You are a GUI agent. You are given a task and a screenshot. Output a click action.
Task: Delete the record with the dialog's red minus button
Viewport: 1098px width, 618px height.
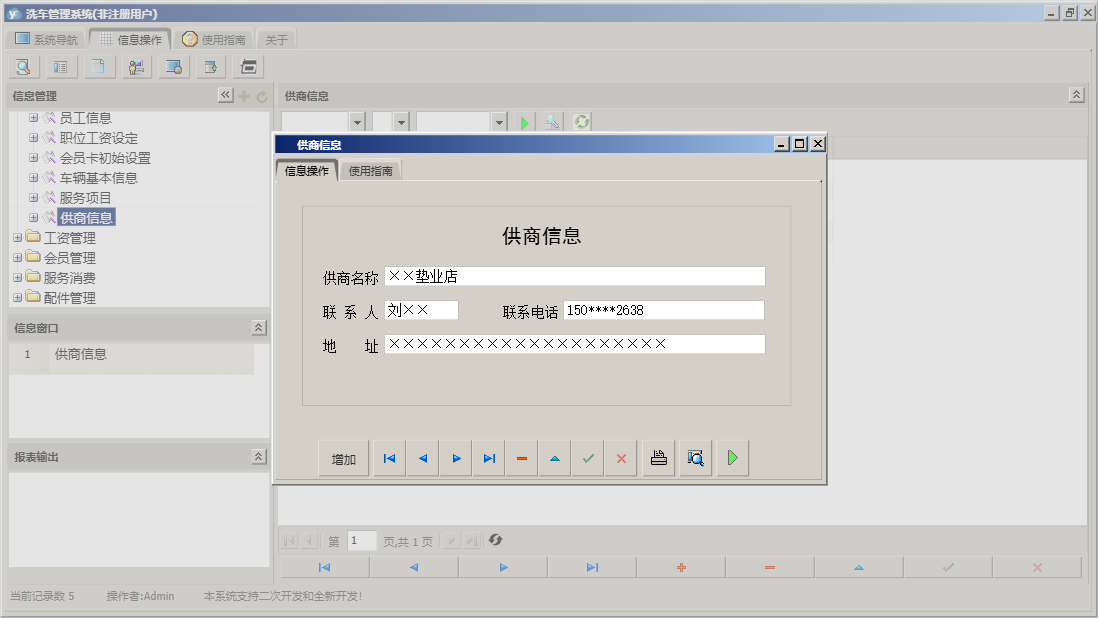(522, 458)
